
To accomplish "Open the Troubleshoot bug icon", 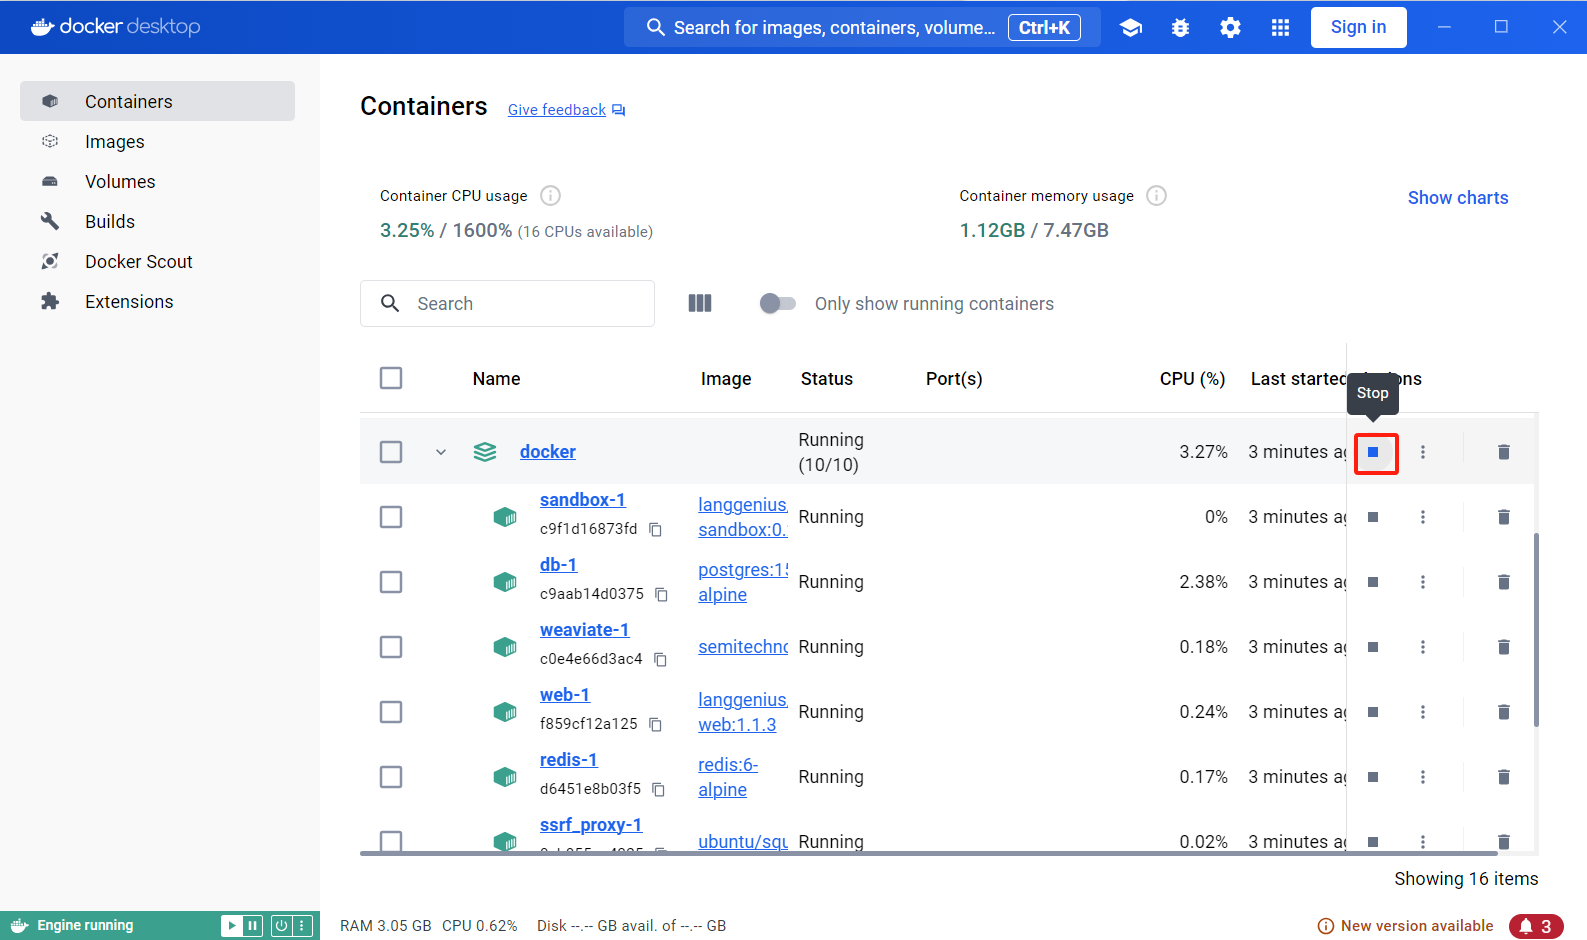I will tap(1181, 28).
